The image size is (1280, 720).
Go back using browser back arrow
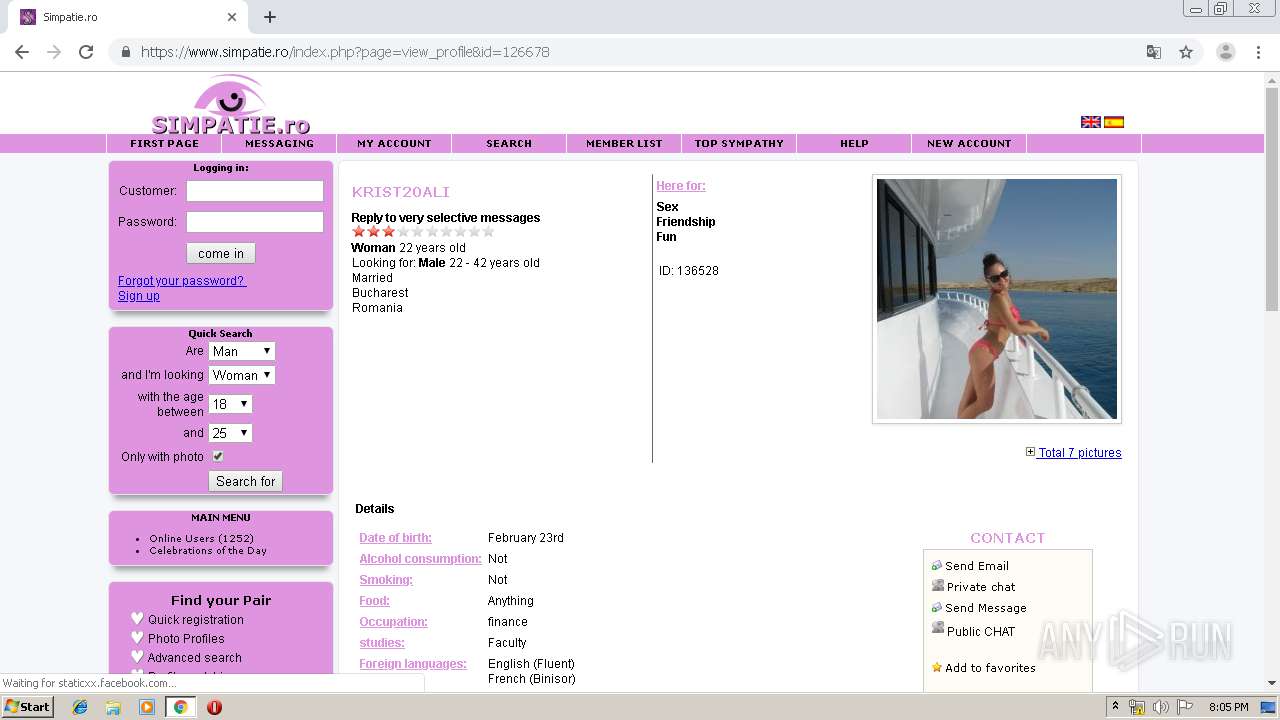(22, 52)
